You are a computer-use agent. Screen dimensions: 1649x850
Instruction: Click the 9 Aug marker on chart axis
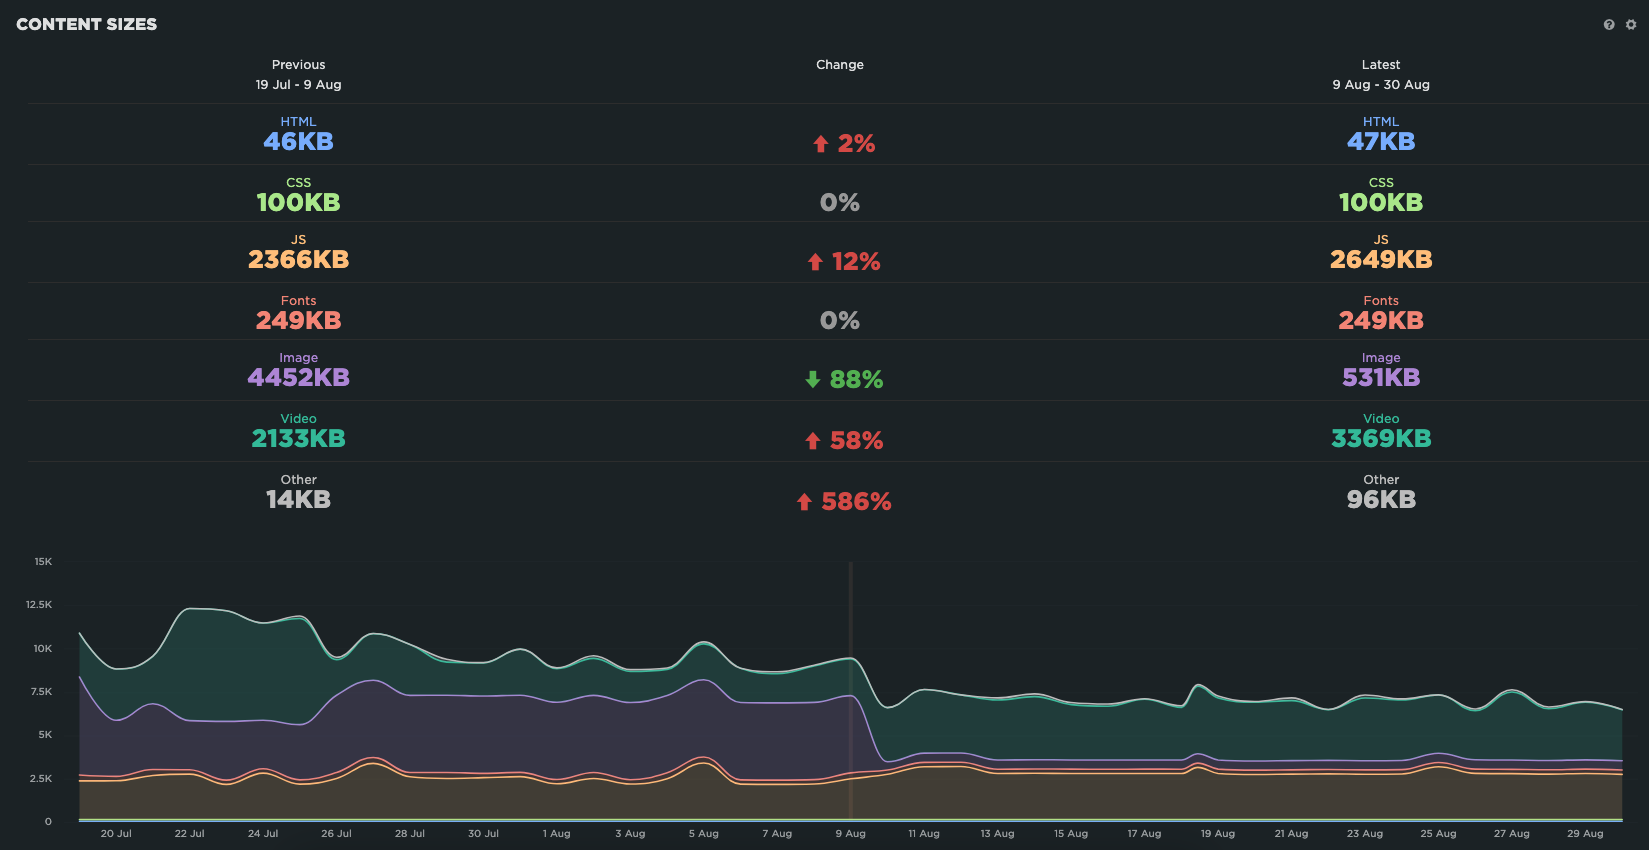[850, 833]
